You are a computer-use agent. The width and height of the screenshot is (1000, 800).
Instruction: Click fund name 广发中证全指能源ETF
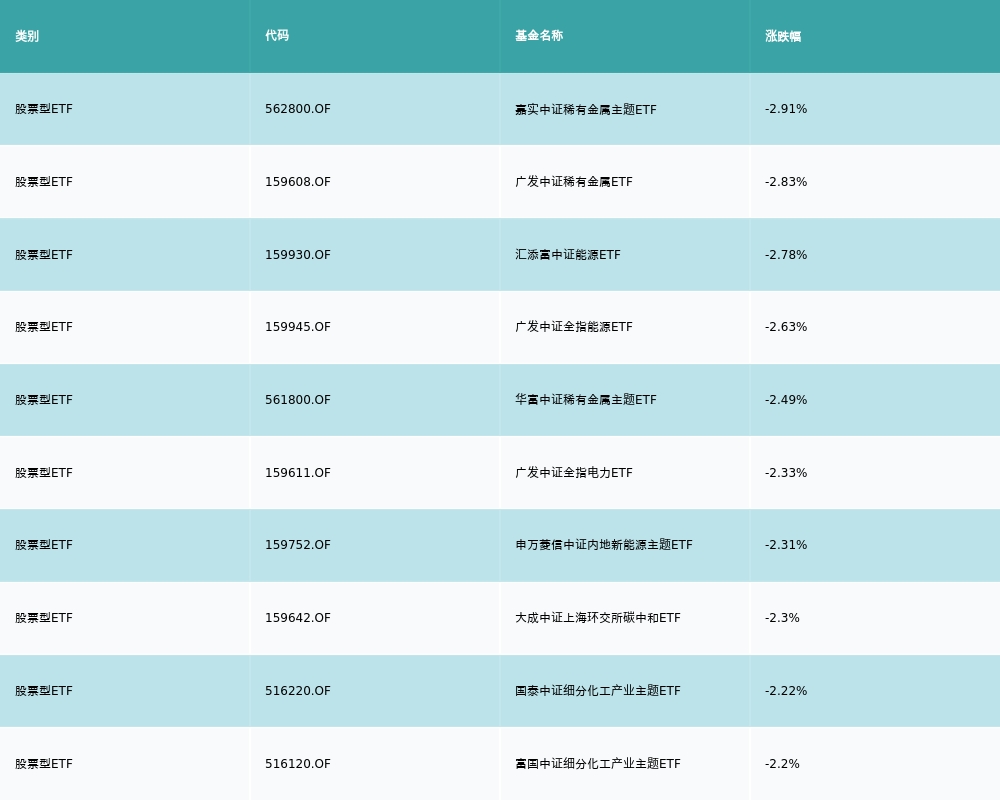[x=574, y=327]
